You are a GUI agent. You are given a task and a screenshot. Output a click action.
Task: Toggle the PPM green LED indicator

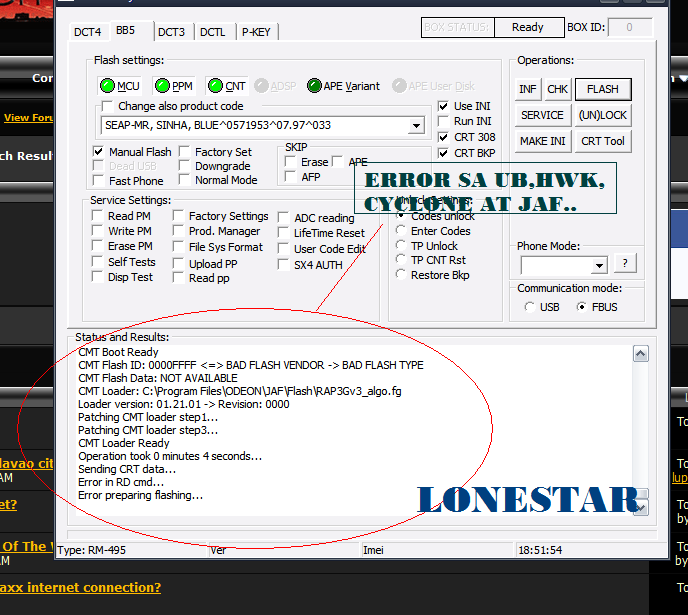(x=162, y=86)
